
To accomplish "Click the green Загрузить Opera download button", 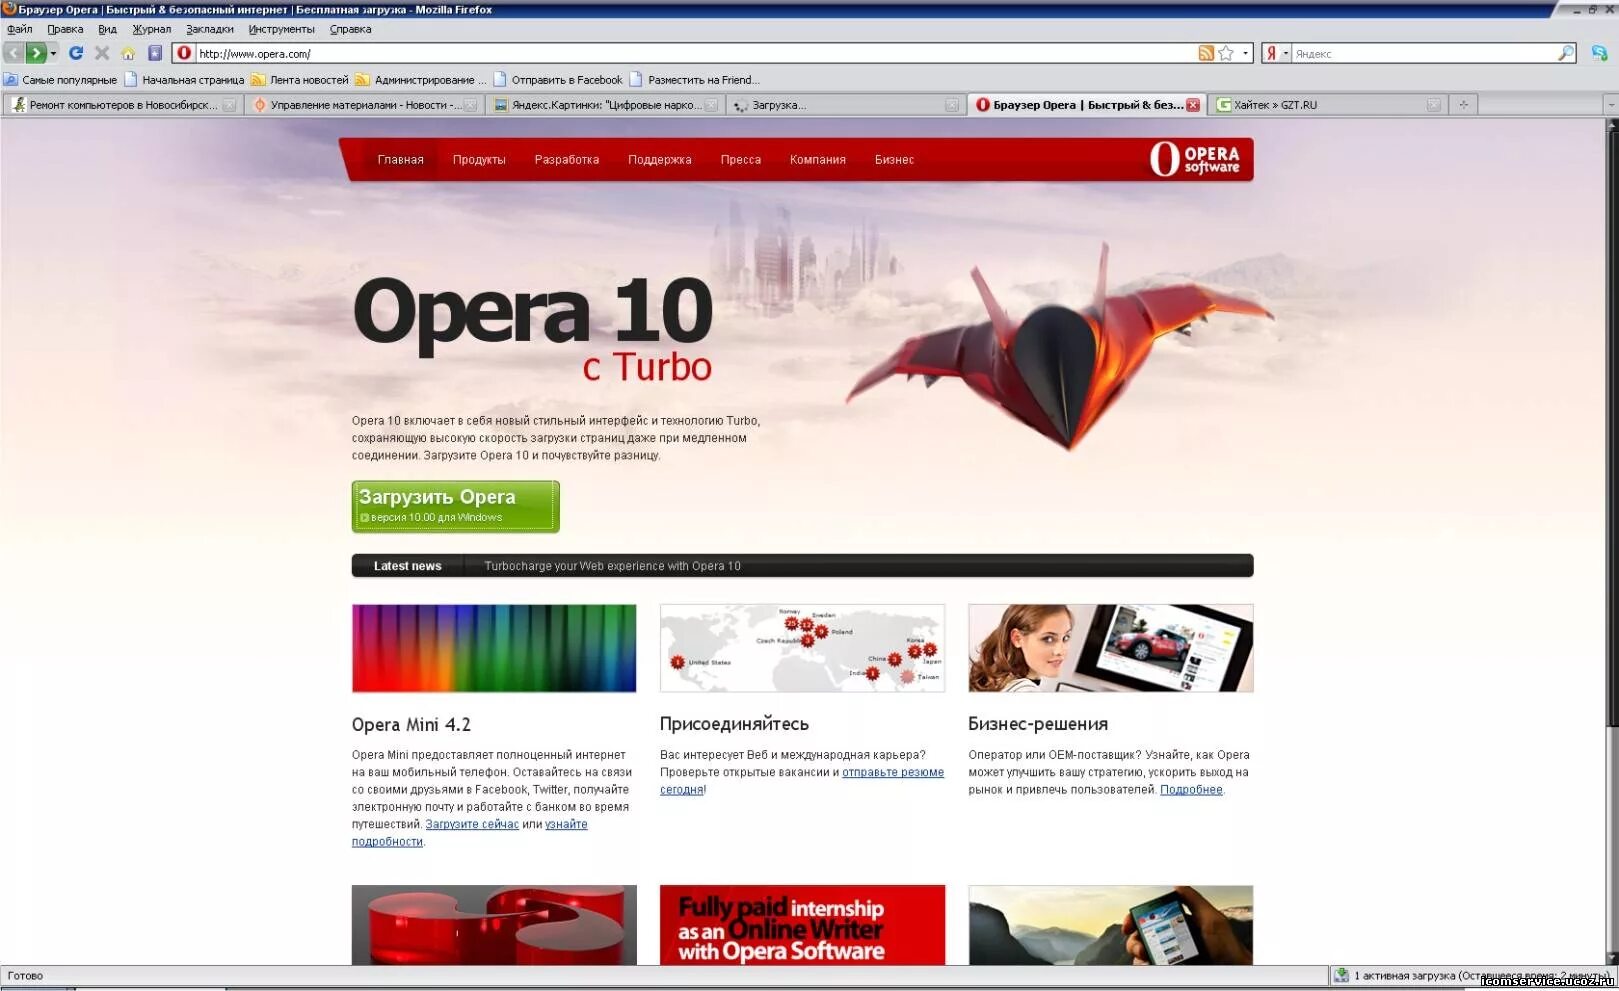I will pyautogui.click(x=455, y=506).
